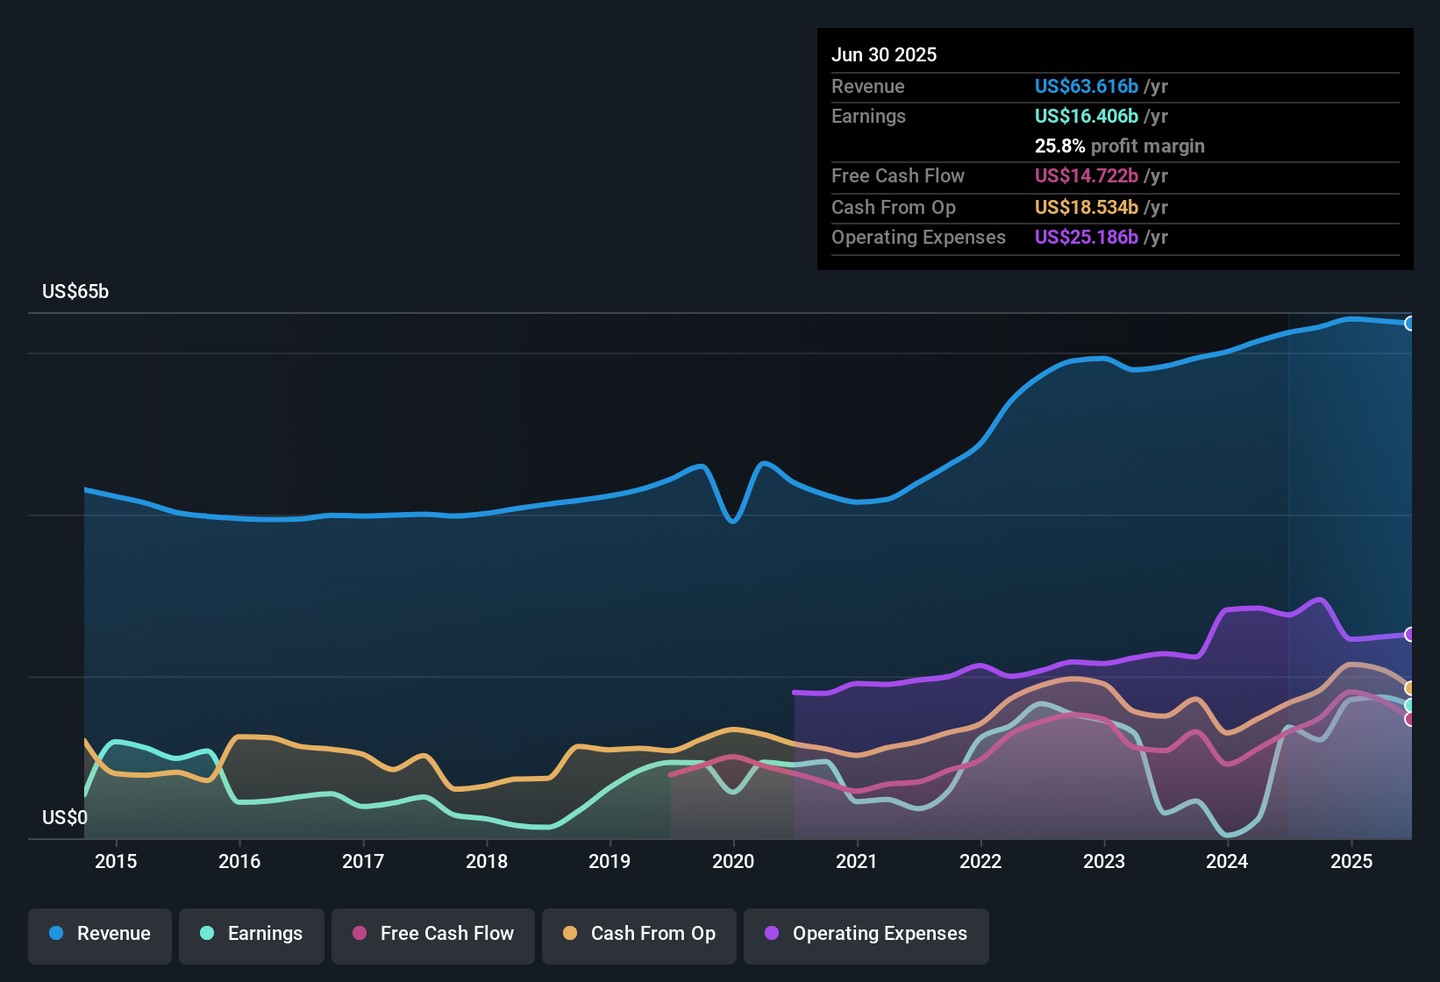1440x982 pixels.
Task: Click the blue Revenue line endpoint marker
Action: 1410,323
